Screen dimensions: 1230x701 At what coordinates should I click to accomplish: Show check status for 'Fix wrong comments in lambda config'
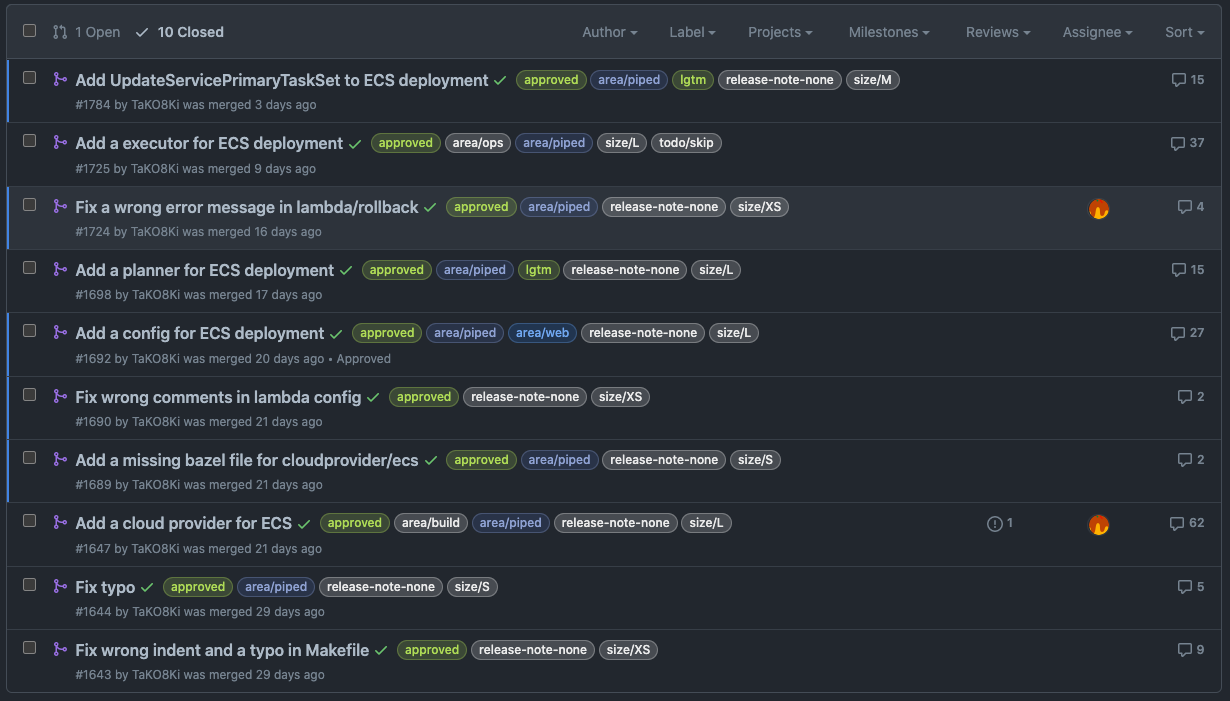point(373,398)
